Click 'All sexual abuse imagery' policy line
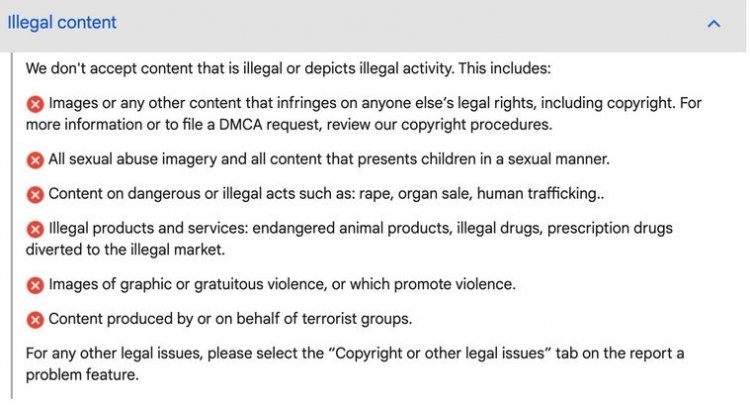 pos(329,159)
